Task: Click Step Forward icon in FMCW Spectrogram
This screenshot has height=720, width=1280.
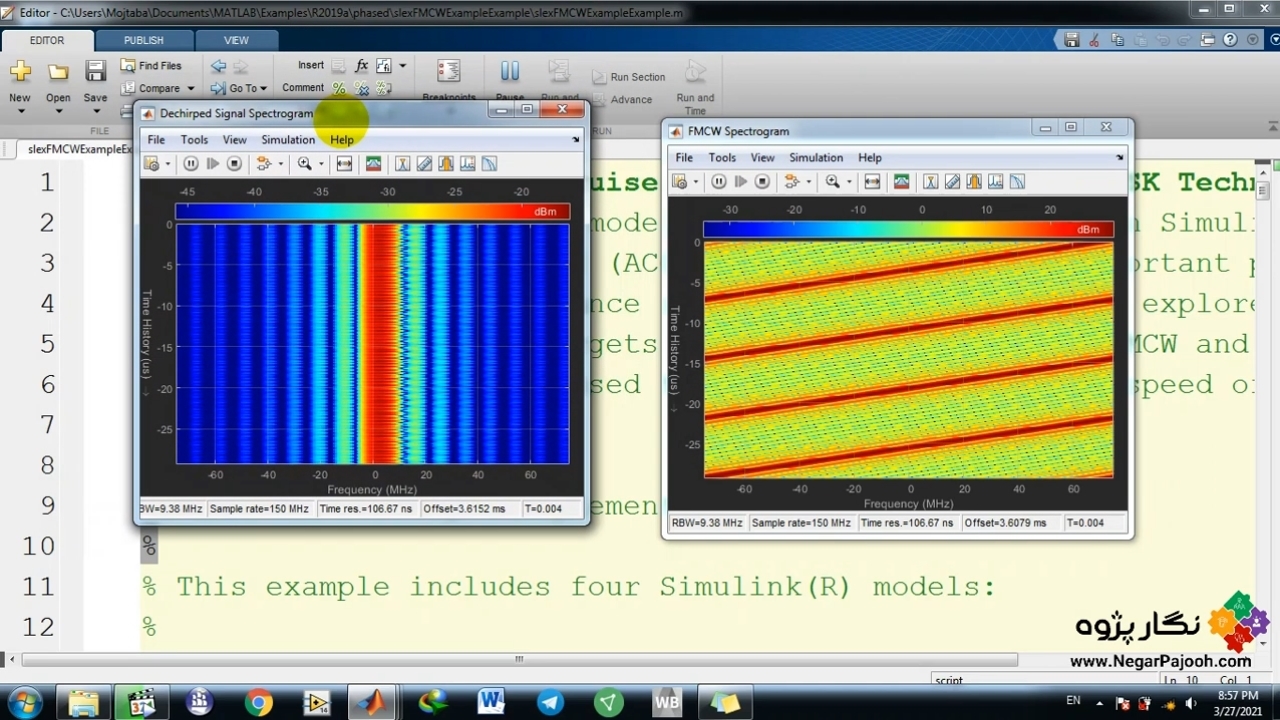Action: (x=740, y=182)
